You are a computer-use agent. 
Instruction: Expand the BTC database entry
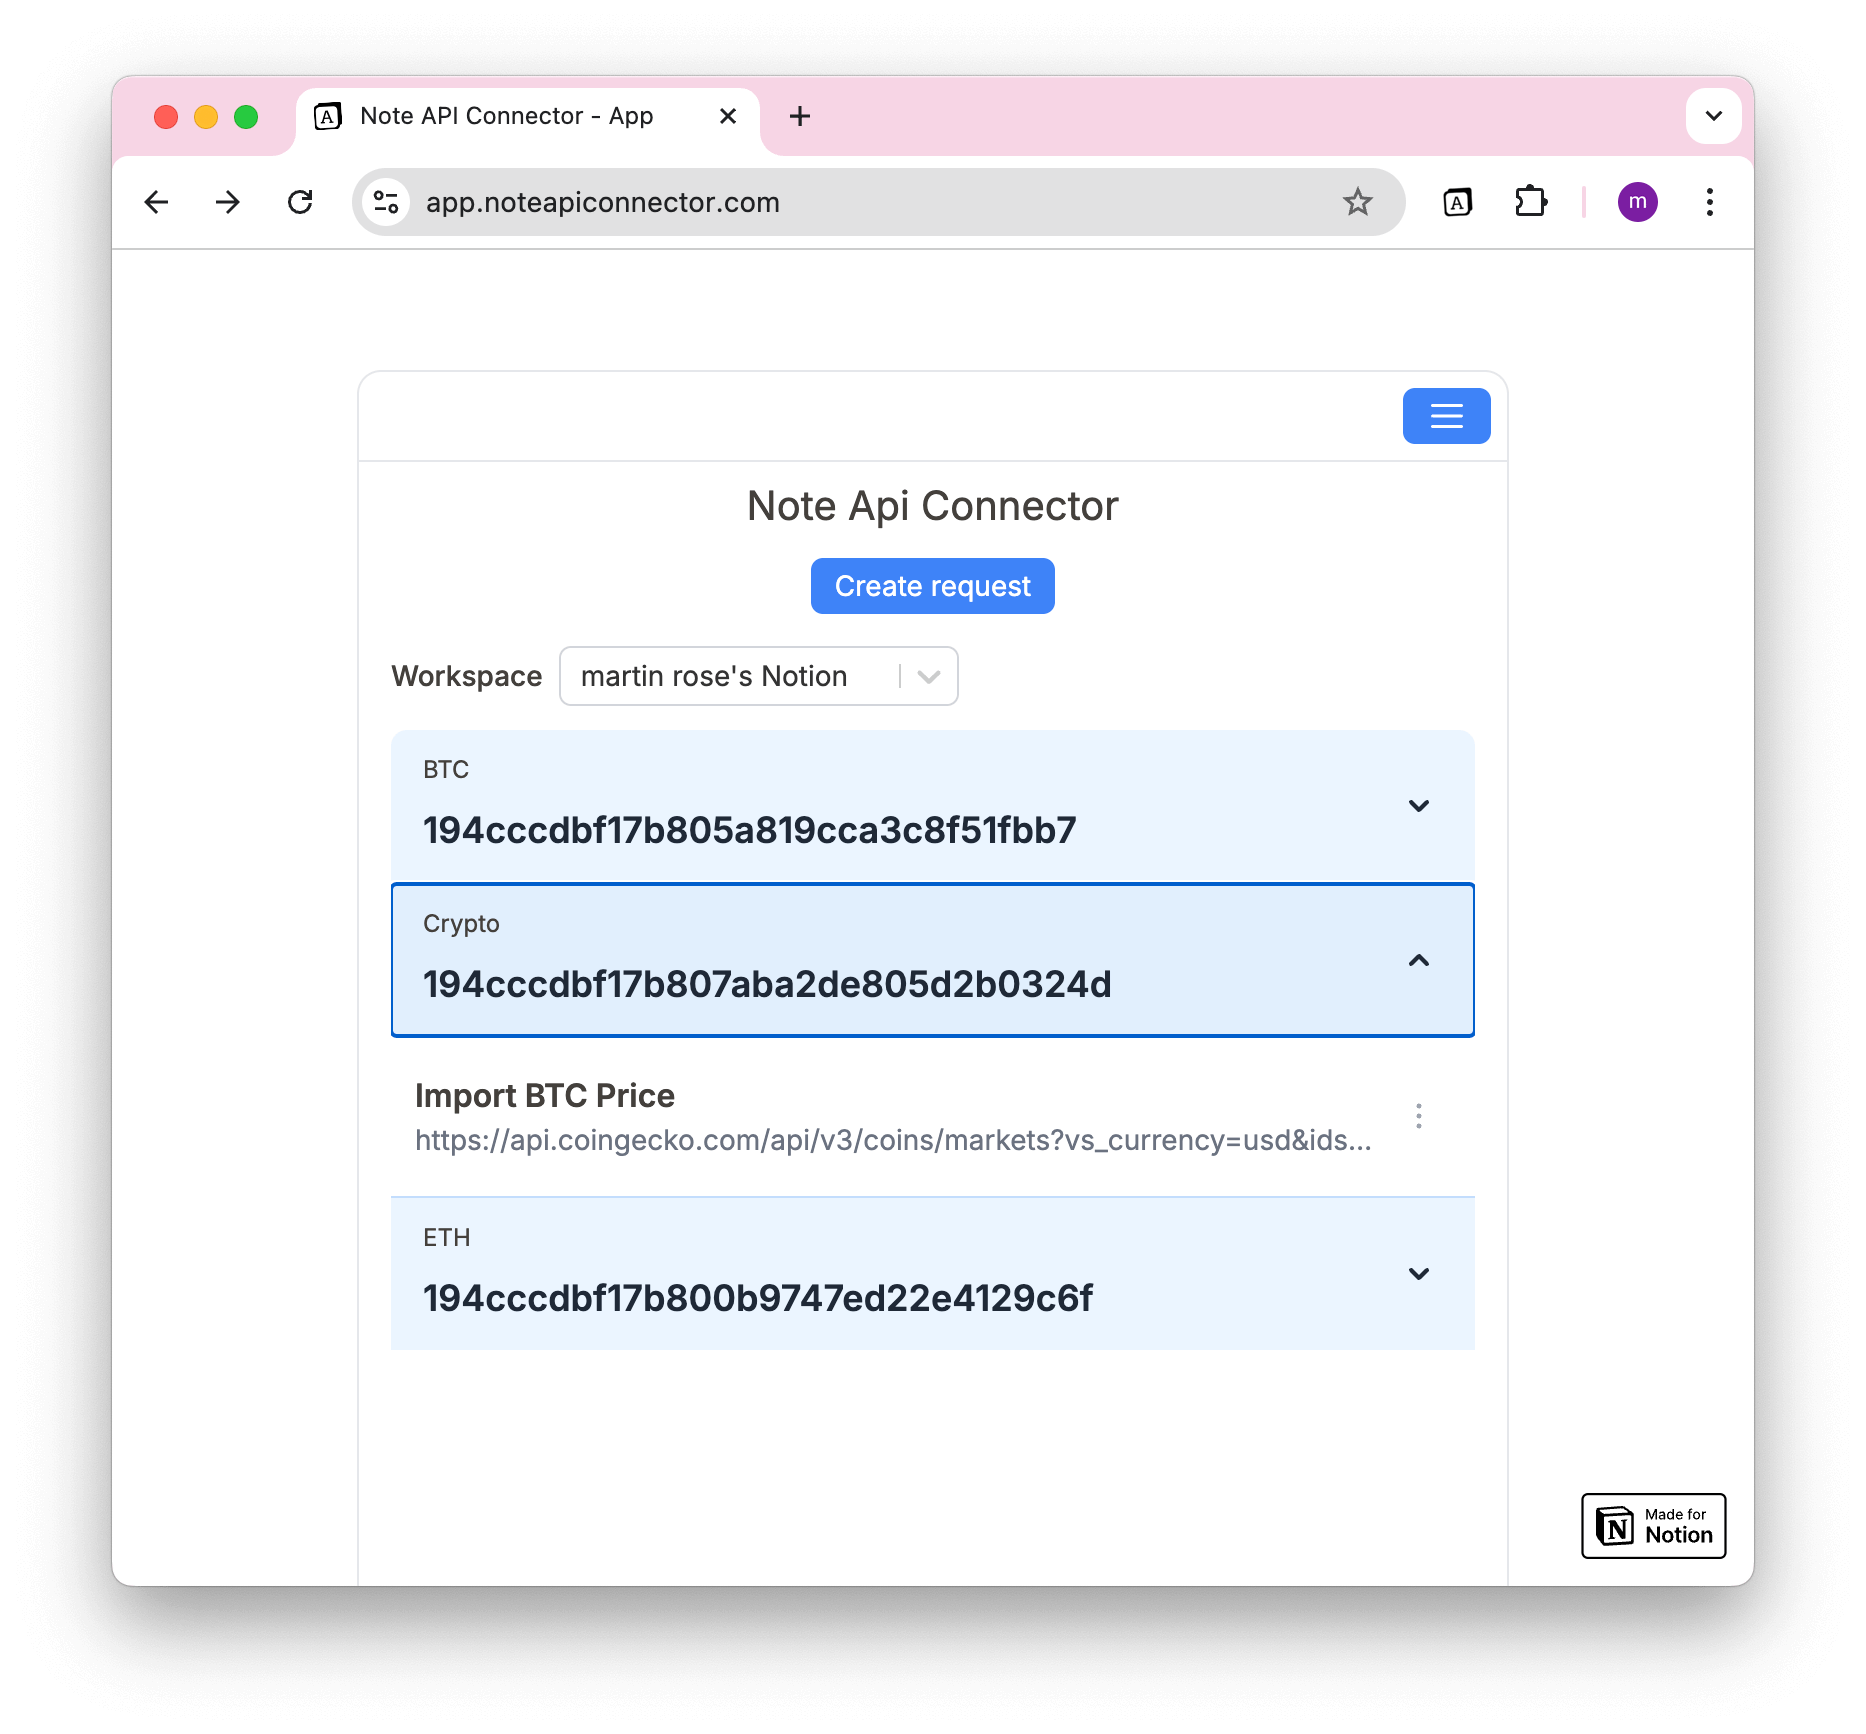[x=1418, y=806]
